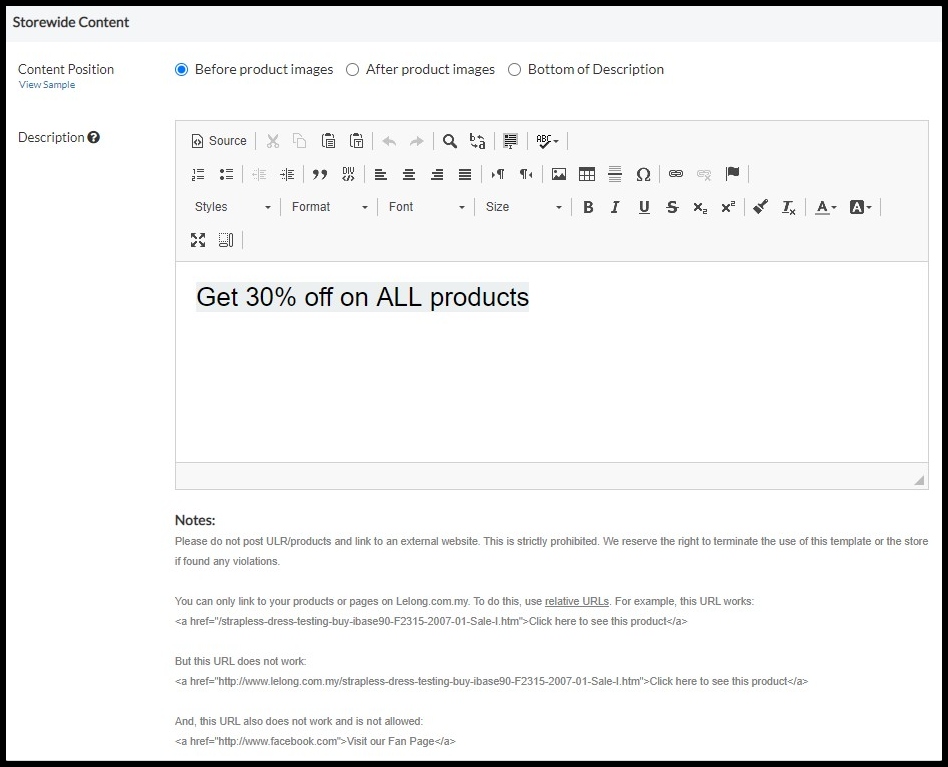
Task: Open the Font dropdown
Action: tap(426, 207)
